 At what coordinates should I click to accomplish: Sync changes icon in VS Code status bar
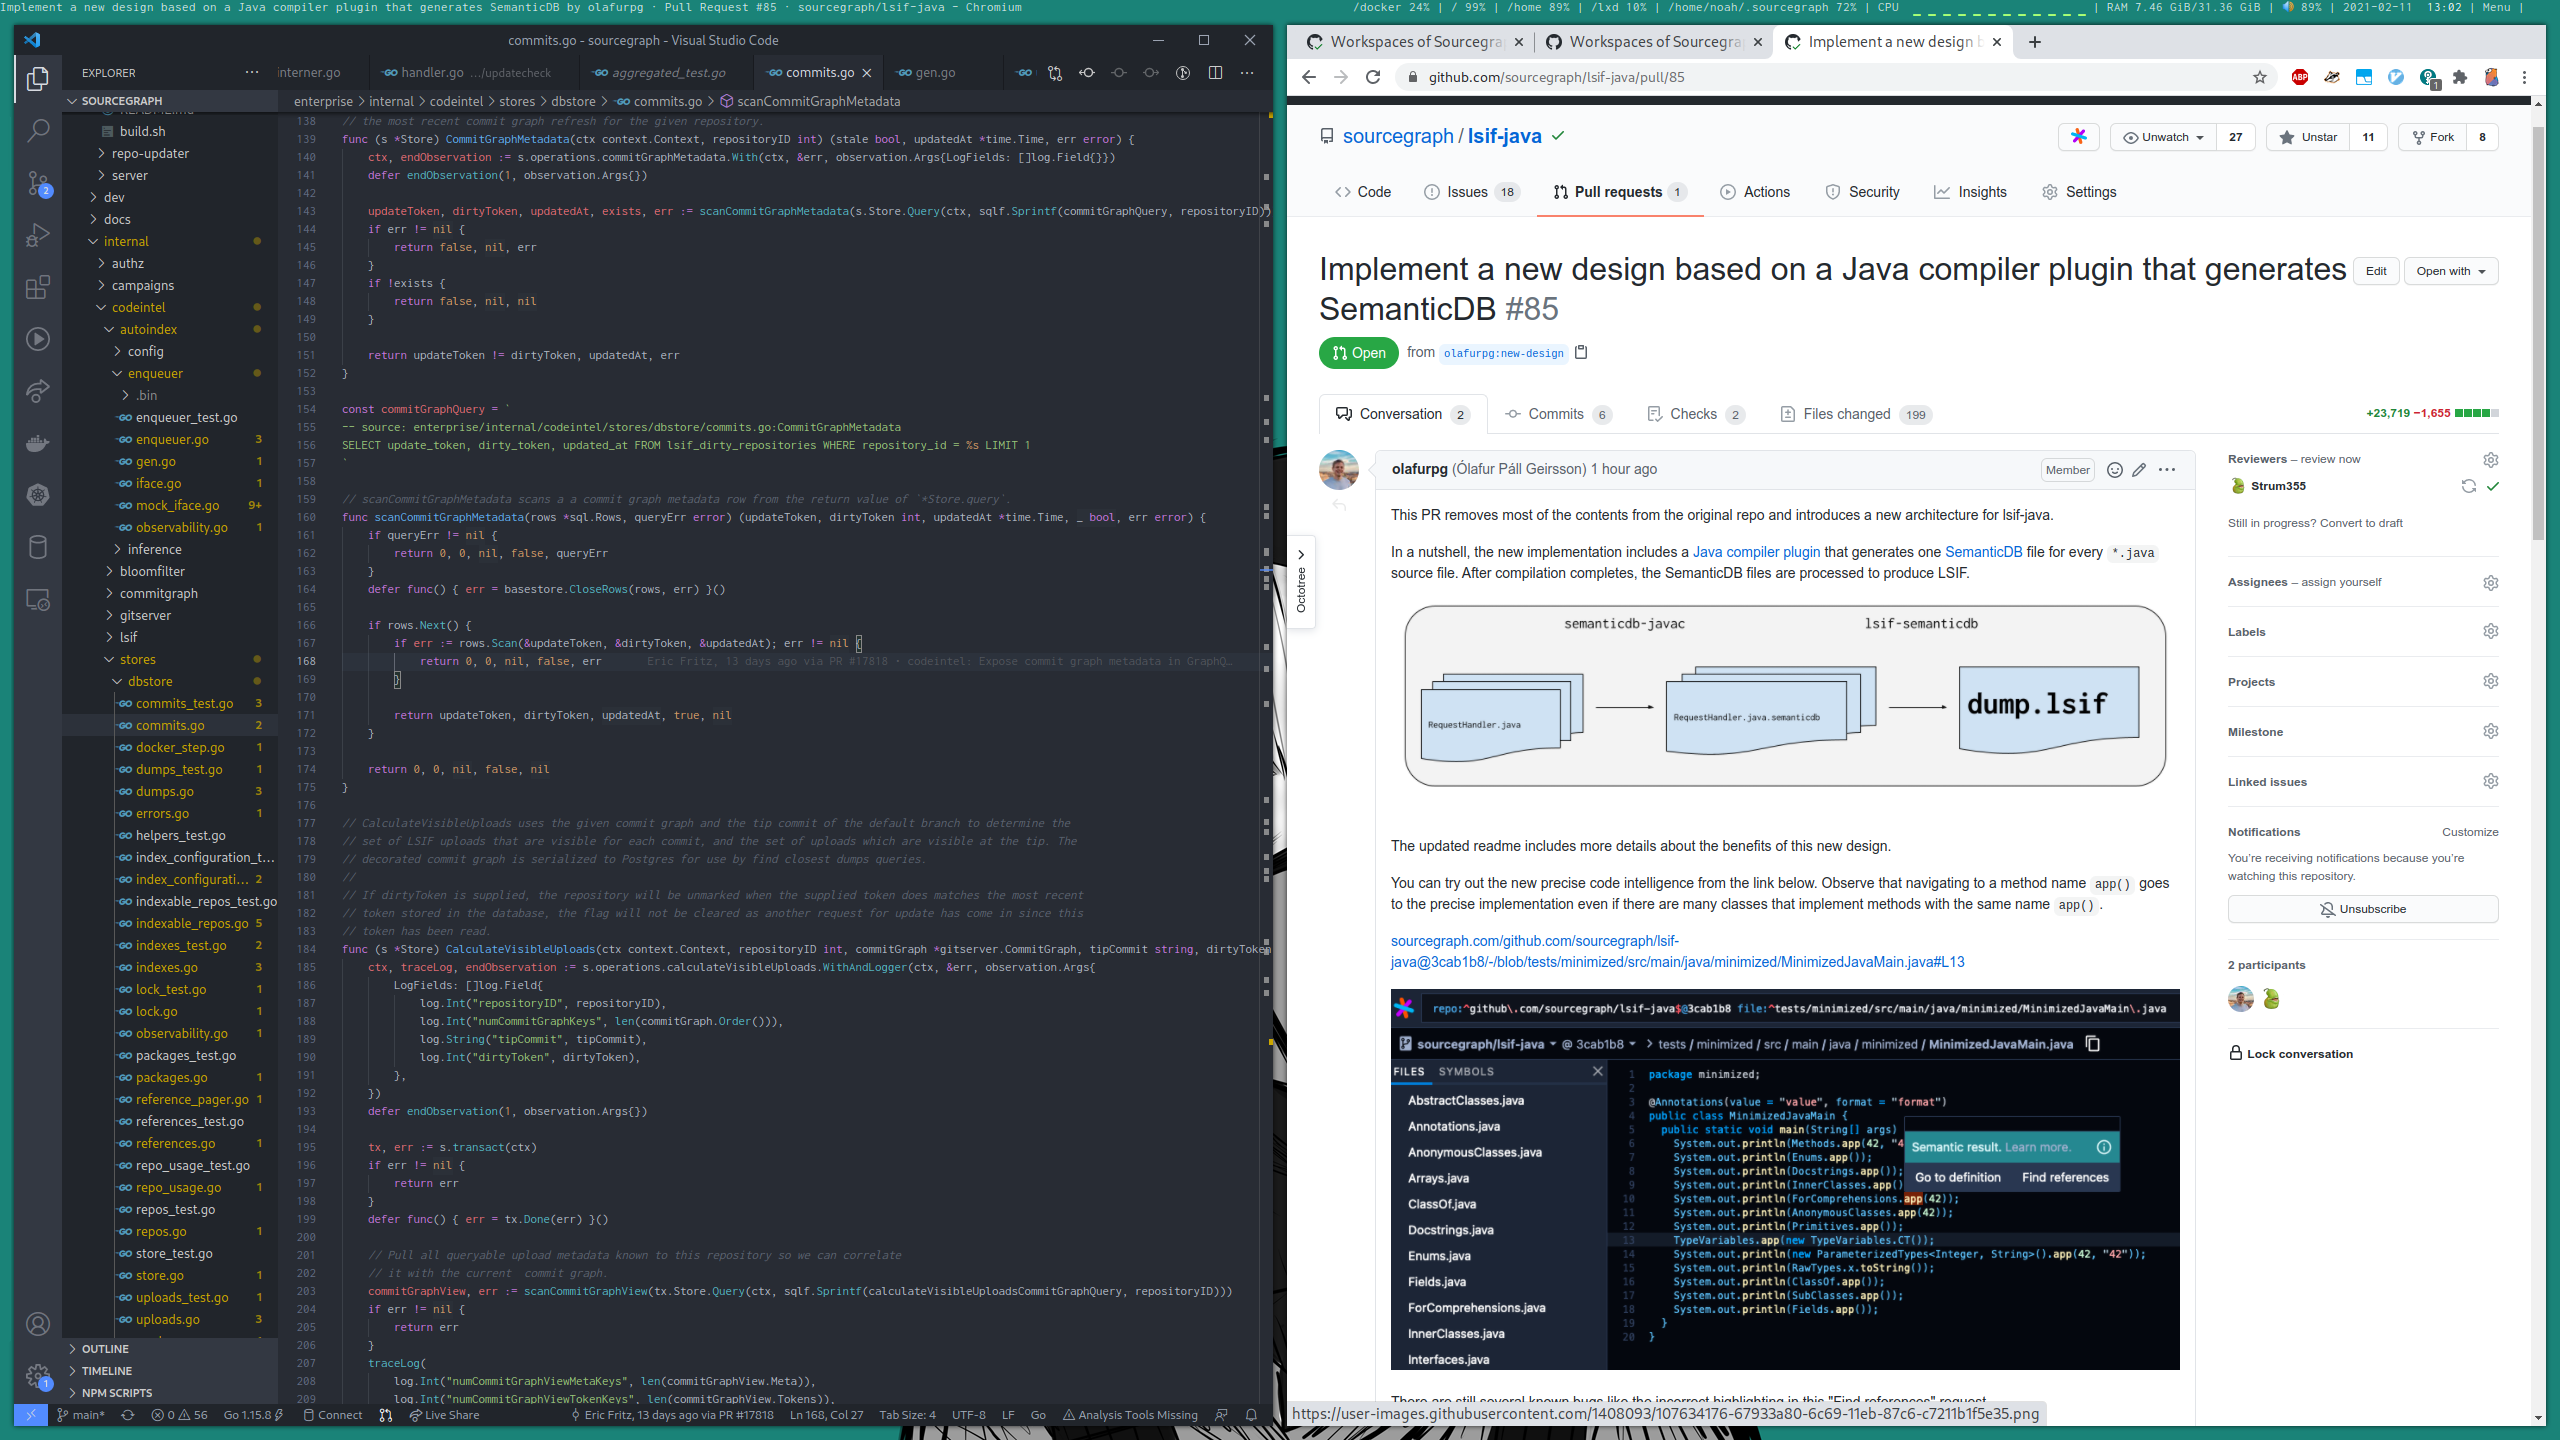(x=127, y=1415)
